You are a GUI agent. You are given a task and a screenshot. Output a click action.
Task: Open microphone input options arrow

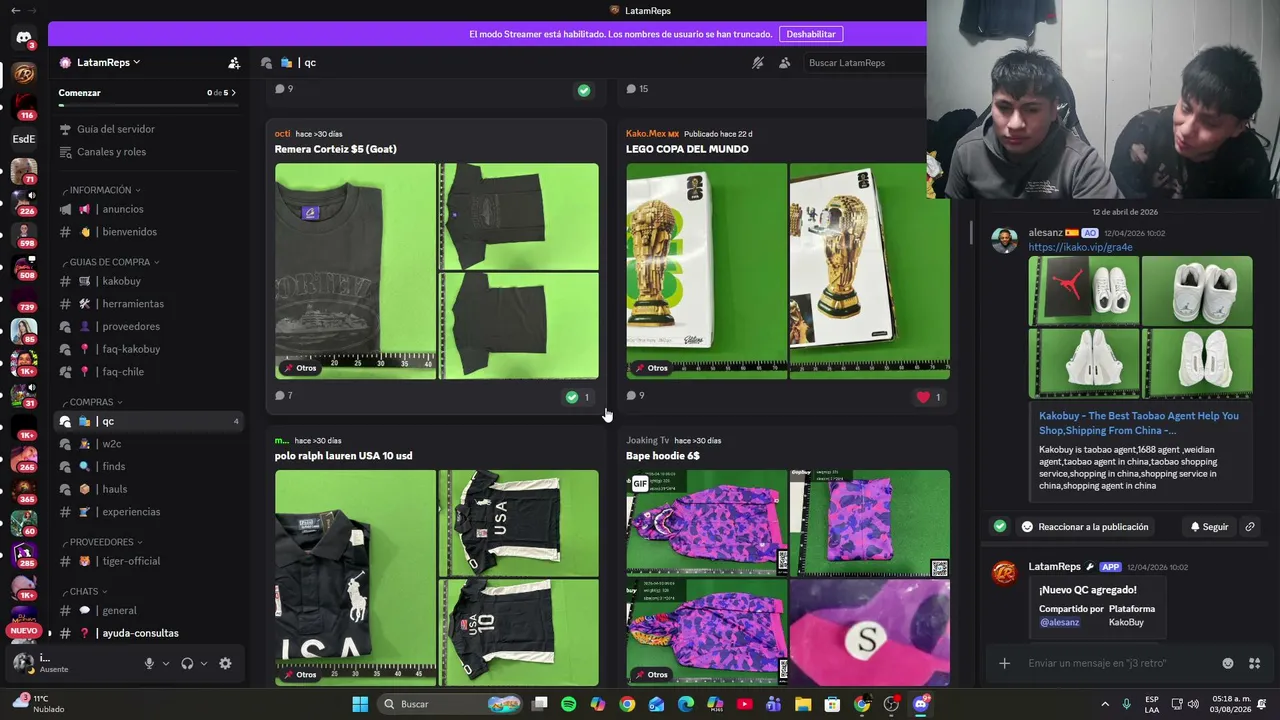point(166,663)
